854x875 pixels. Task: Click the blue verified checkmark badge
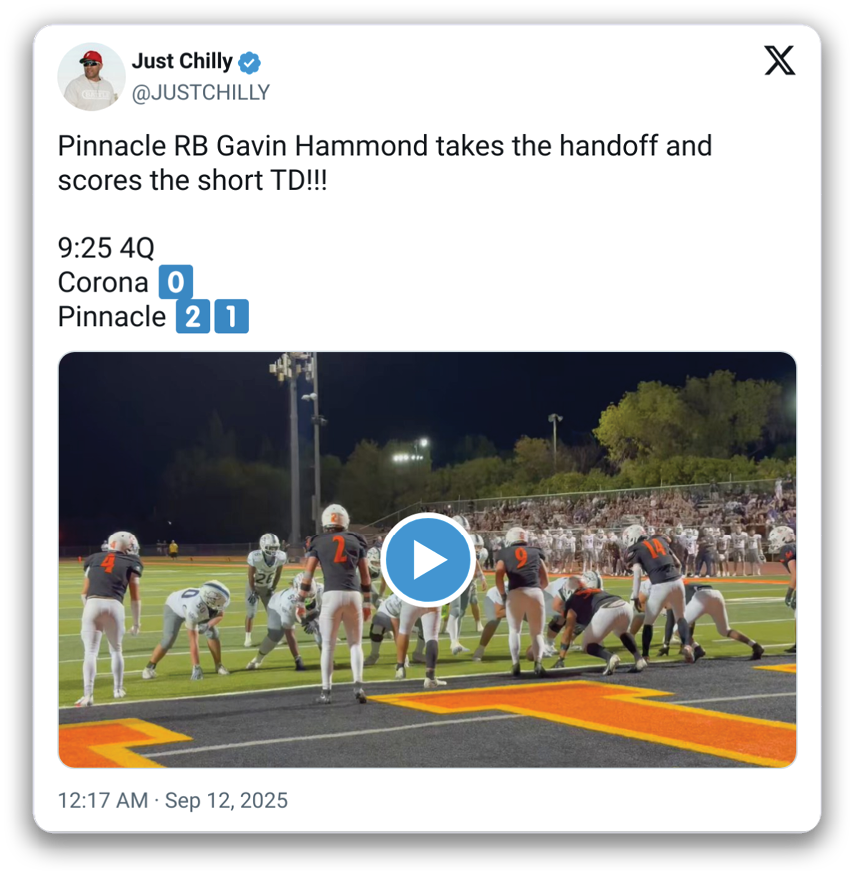(249, 62)
